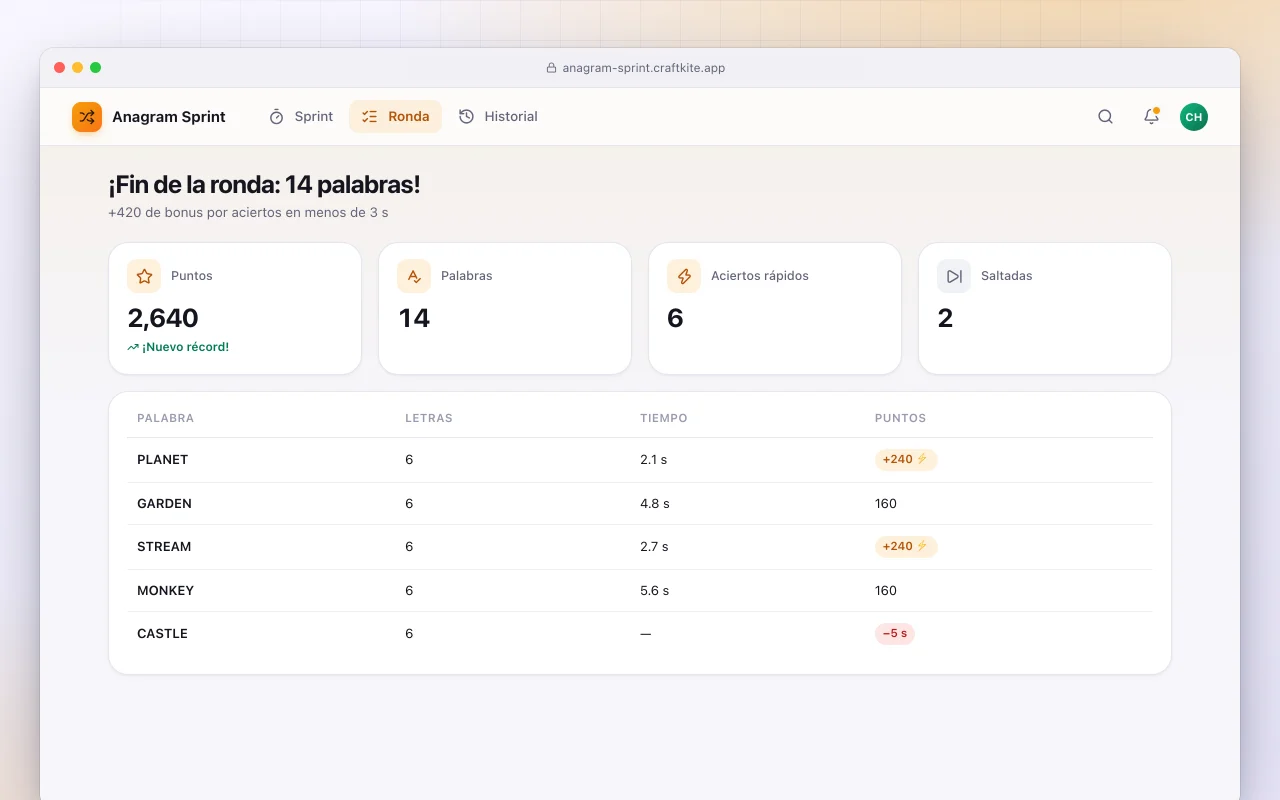Click the TIEMPO column header

coord(664,418)
